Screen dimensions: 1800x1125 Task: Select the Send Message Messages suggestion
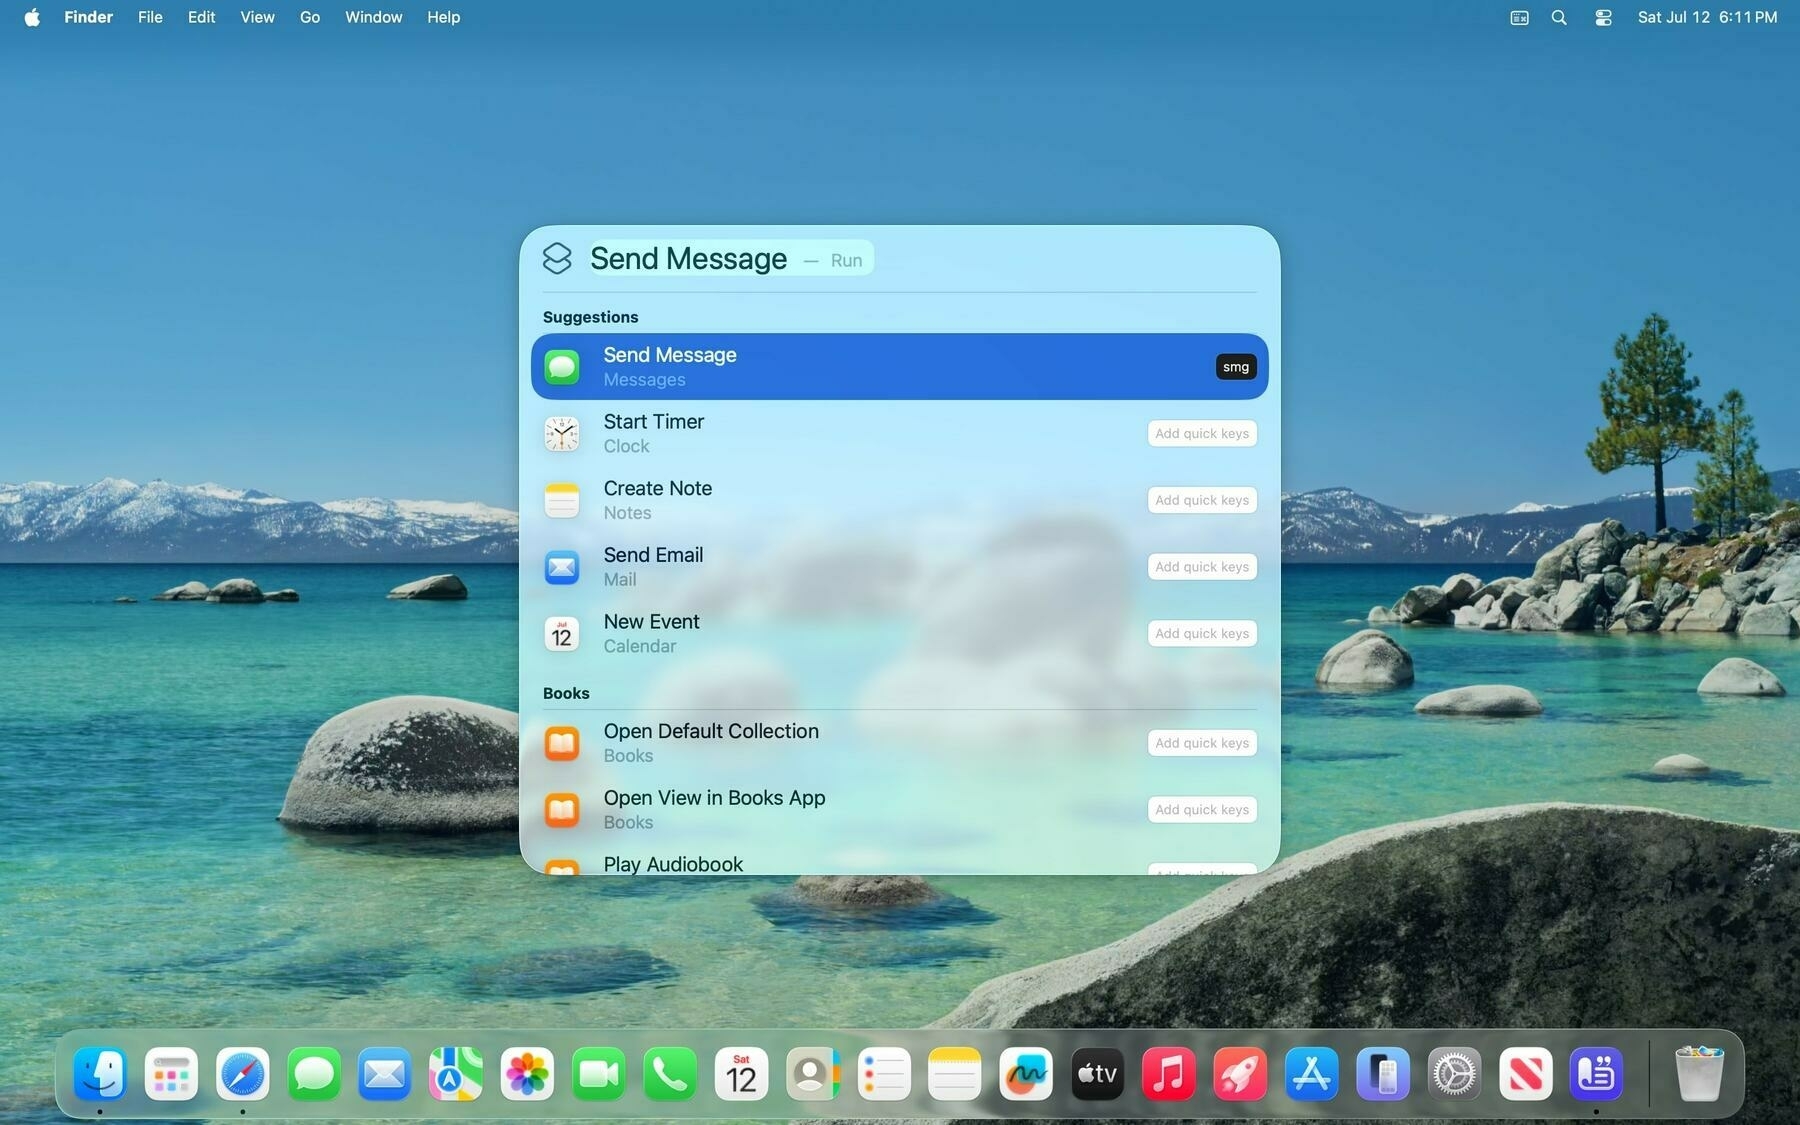point(899,366)
